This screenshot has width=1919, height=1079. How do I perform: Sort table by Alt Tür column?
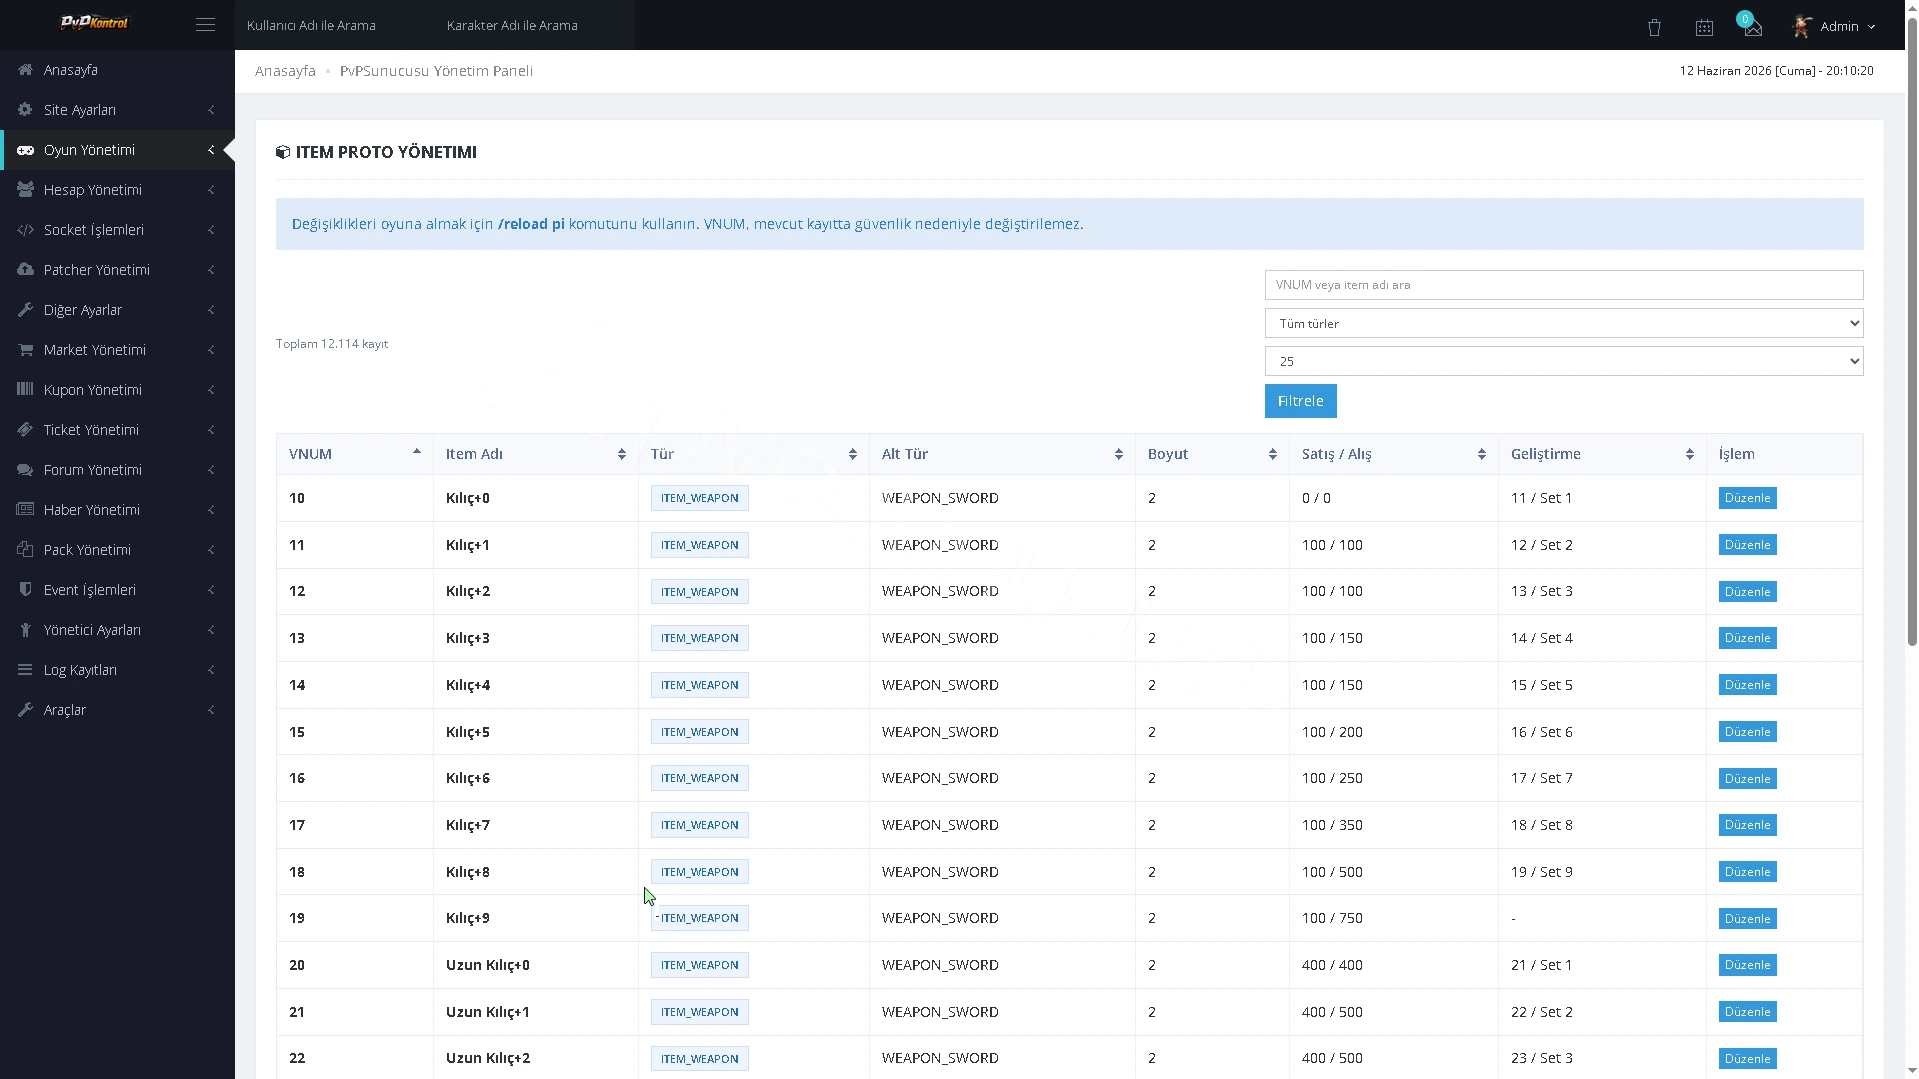[1002, 454]
